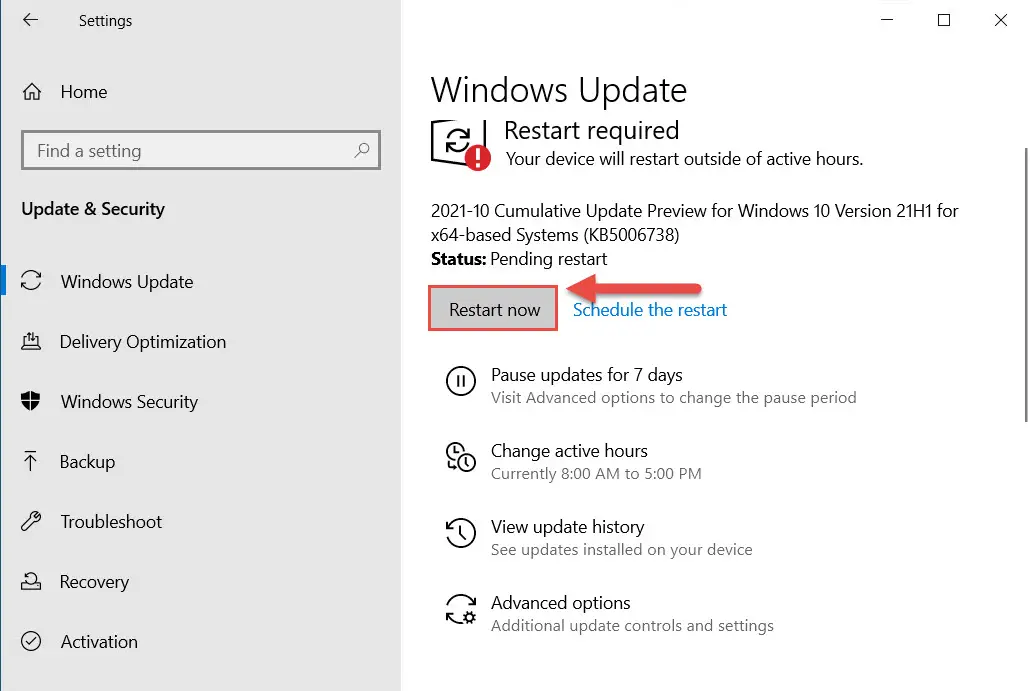Click the 'Restart required' heading
This screenshot has height=691, width=1030.
point(591,131)
